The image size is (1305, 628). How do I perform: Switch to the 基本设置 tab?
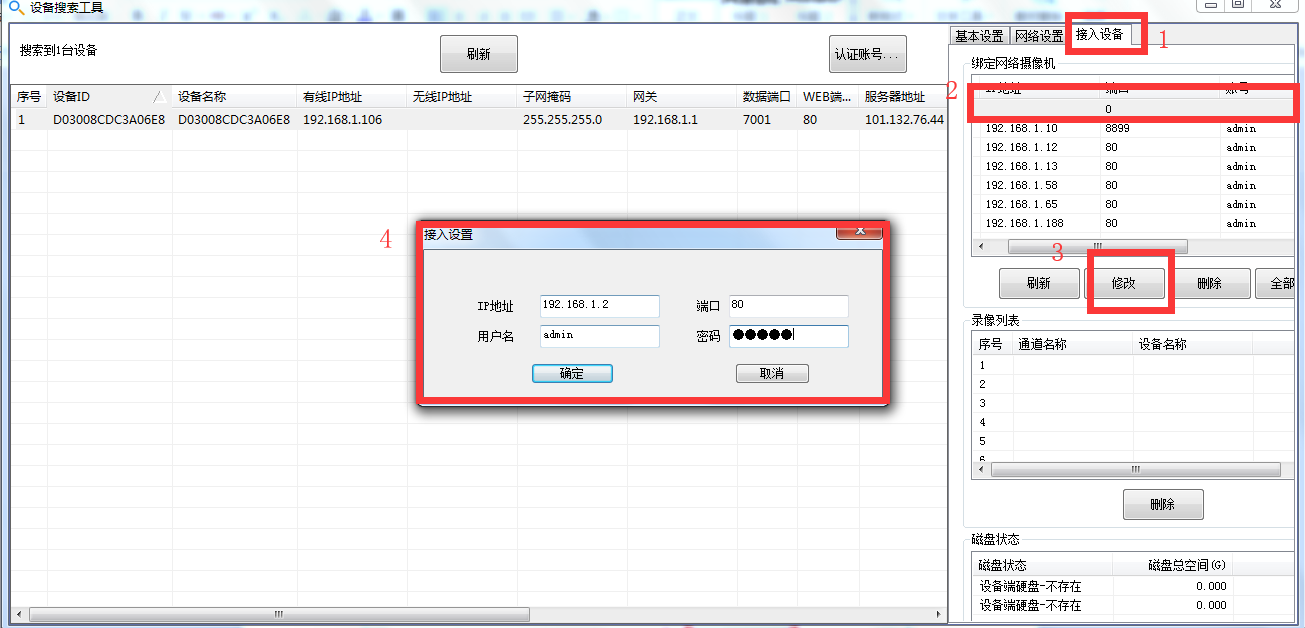click(x=979, y=36)
